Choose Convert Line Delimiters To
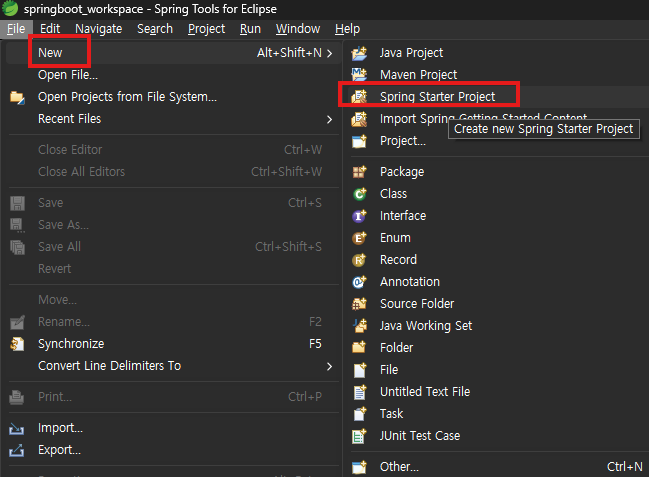 click(173, 366)
